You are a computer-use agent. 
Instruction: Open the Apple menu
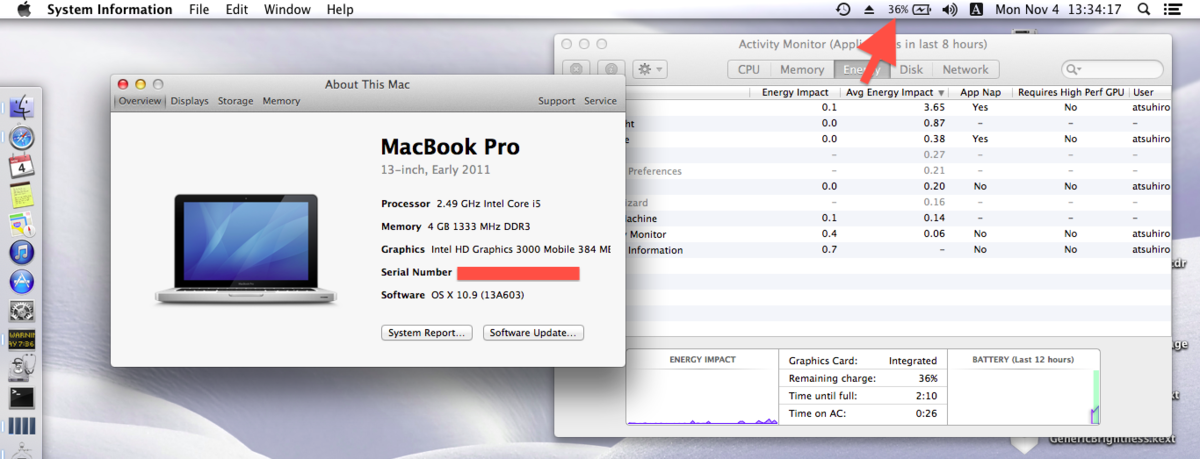[24, 9]
